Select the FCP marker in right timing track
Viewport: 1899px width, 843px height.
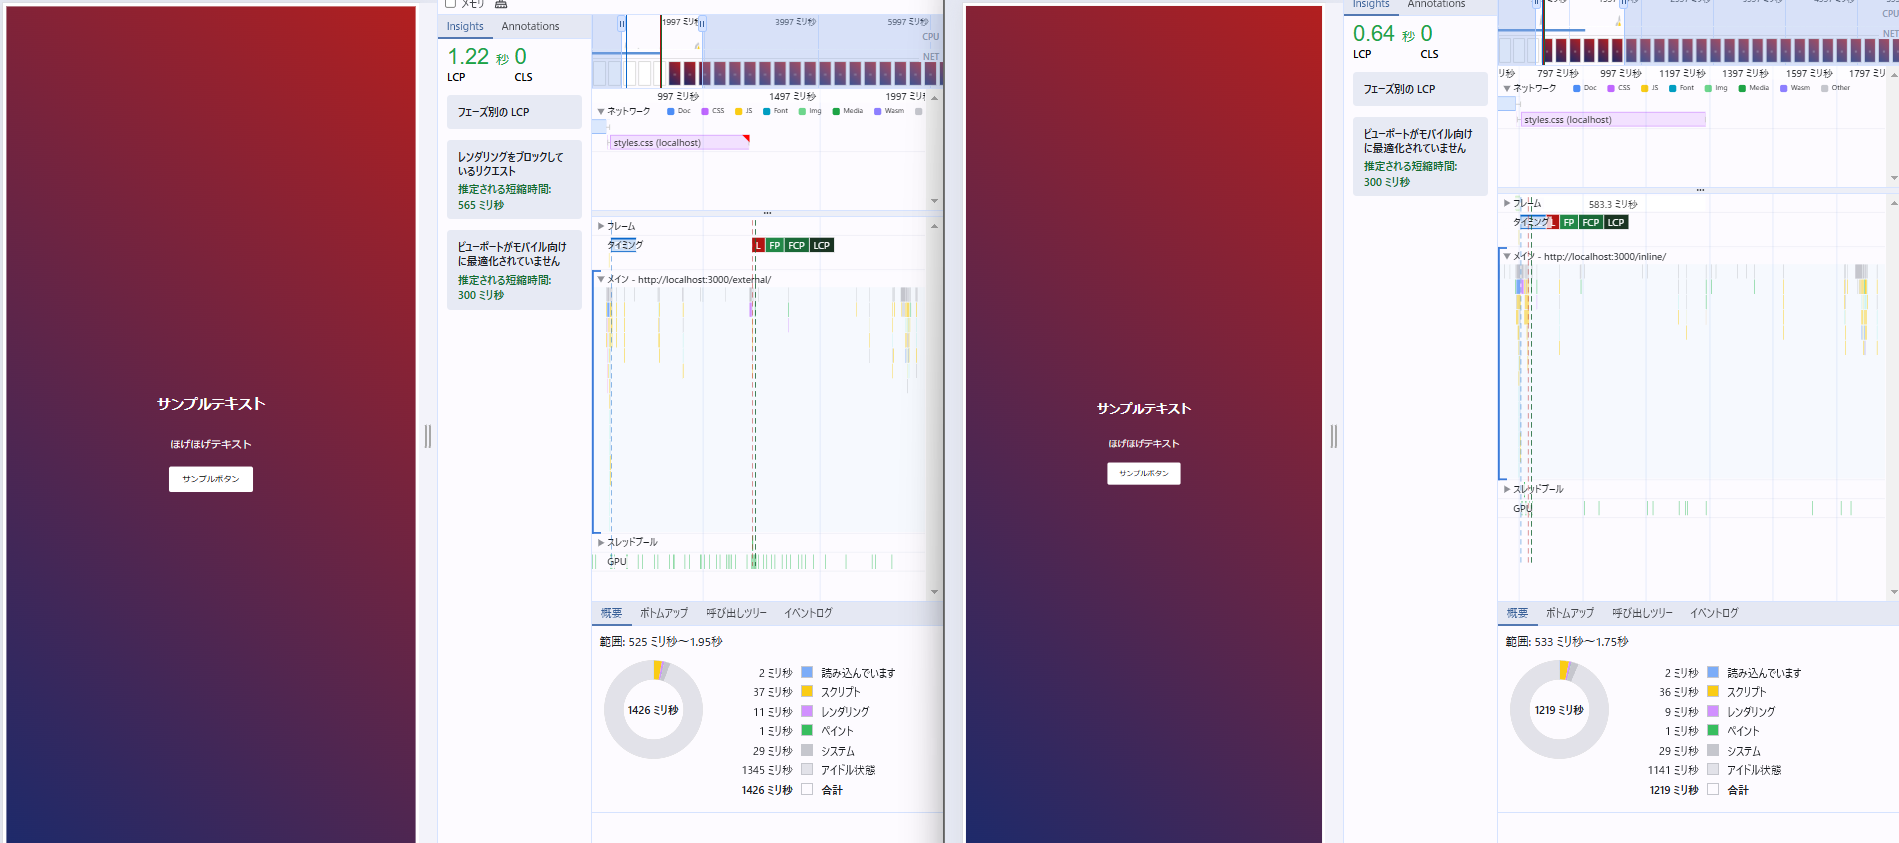(x=1591, y=222)
